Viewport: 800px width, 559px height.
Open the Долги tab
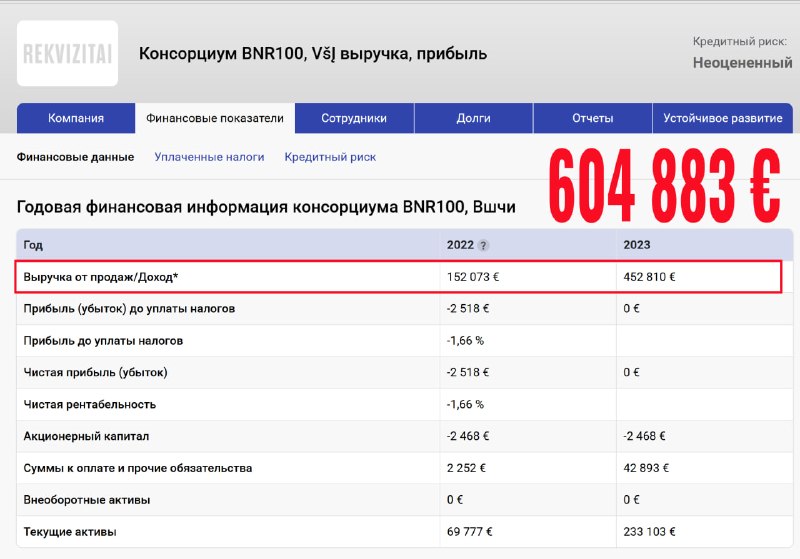point(473,118)
